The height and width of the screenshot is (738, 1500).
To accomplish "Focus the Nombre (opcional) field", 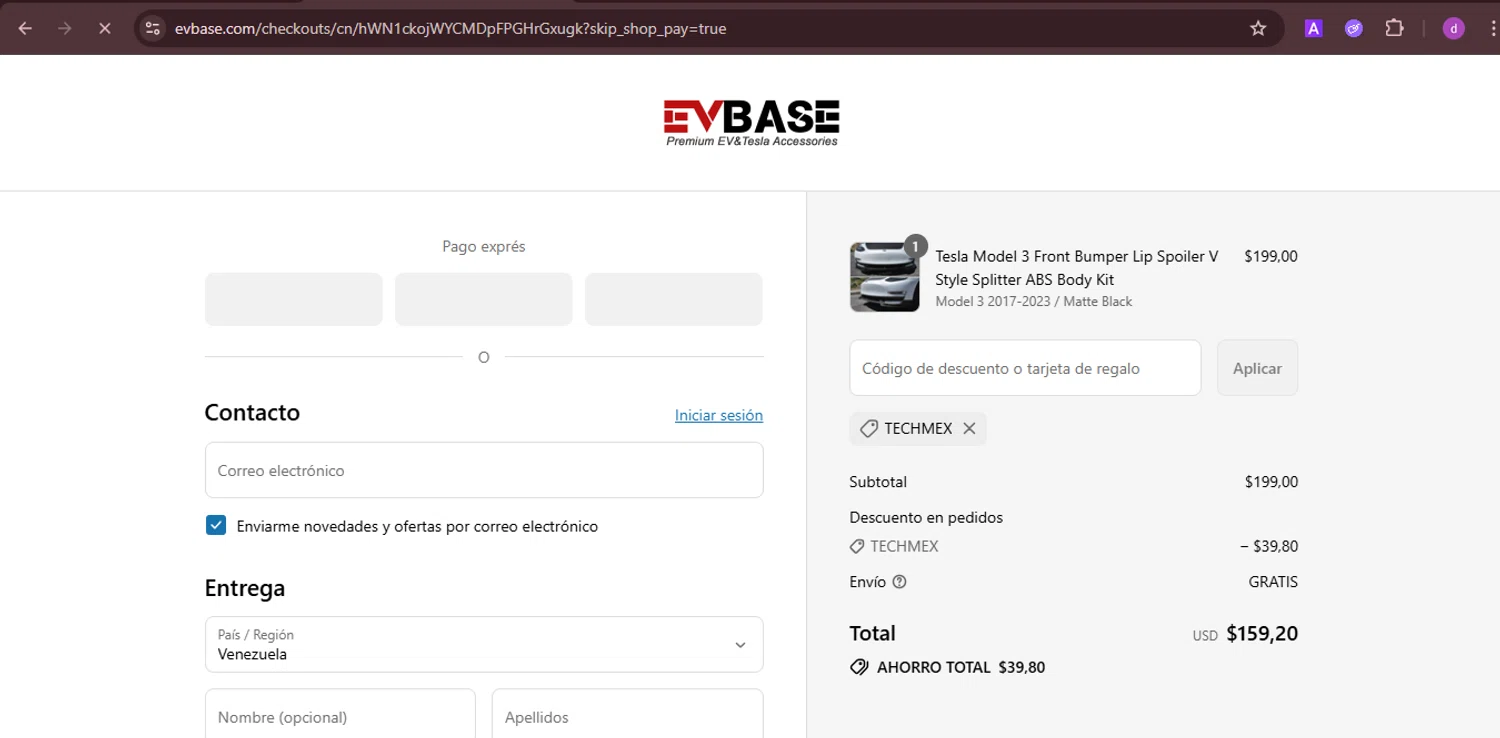I will point(340,716).
